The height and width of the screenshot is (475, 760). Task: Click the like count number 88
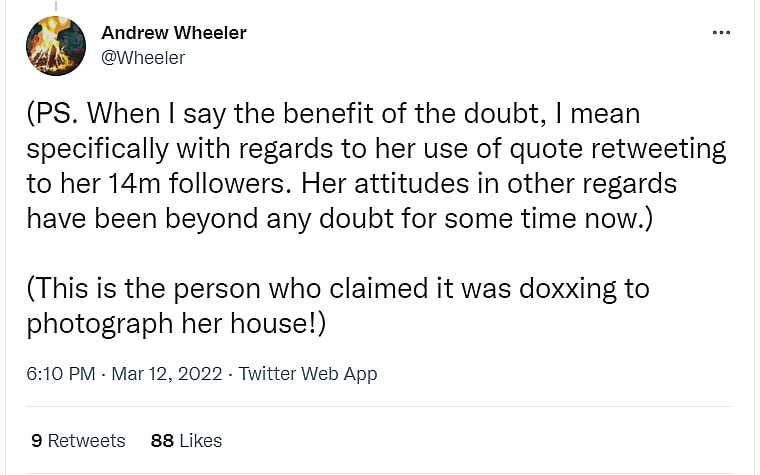click(162, 440)
